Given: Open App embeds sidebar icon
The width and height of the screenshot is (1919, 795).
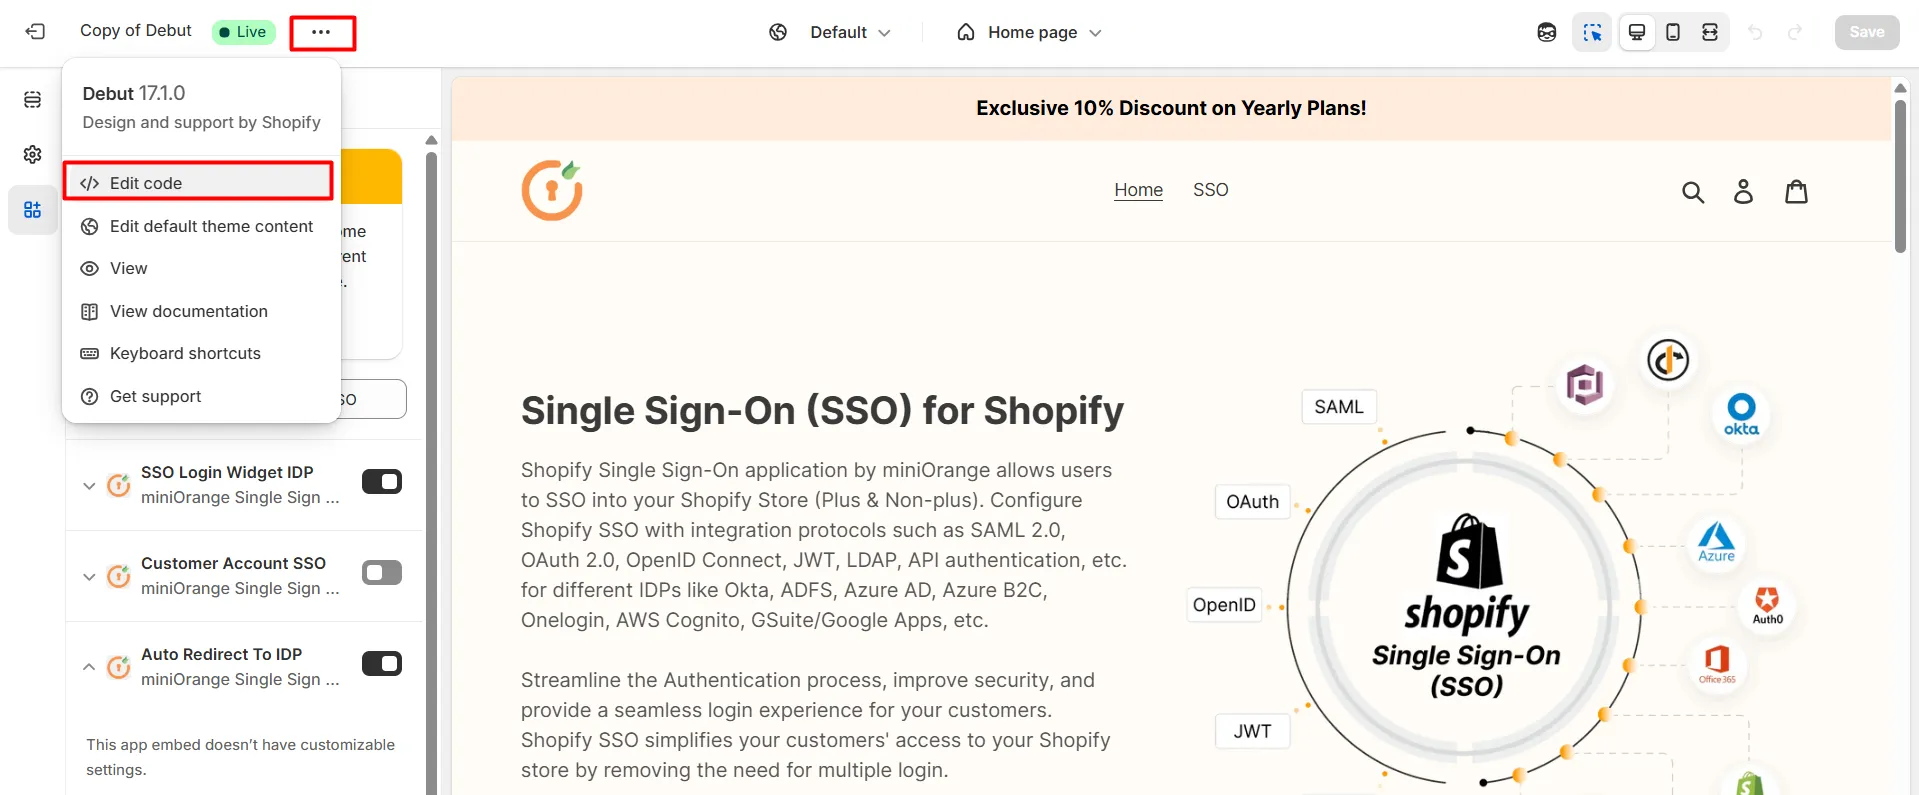Looking at the screenshot, I should [x=33, y=210].
